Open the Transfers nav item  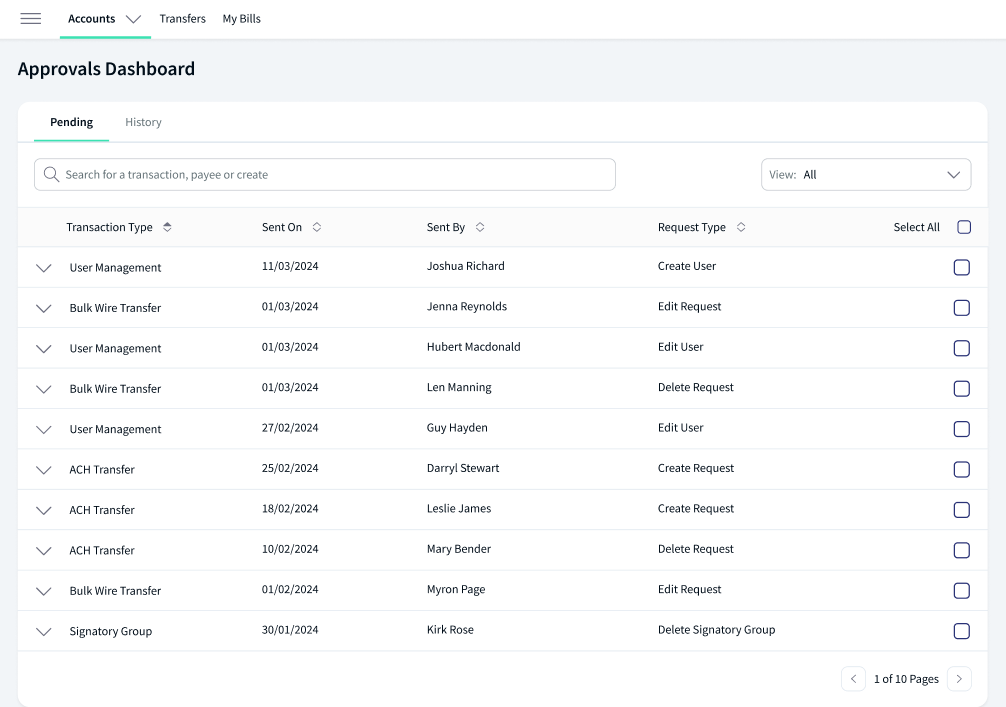coord(183,19)
